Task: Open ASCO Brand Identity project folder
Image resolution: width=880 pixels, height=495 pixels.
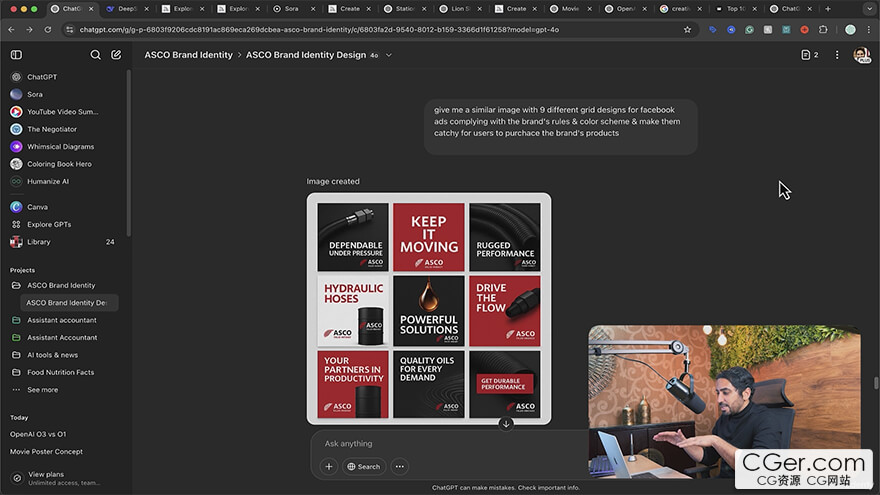Action: pos(62,285)
